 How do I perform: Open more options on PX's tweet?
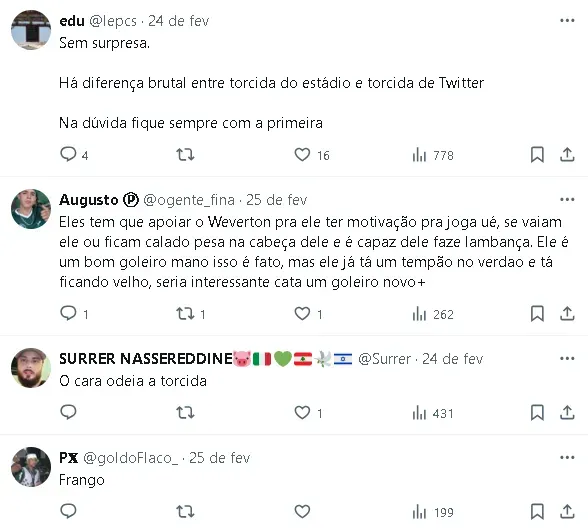pyautogui.click(x=567, y=457)
